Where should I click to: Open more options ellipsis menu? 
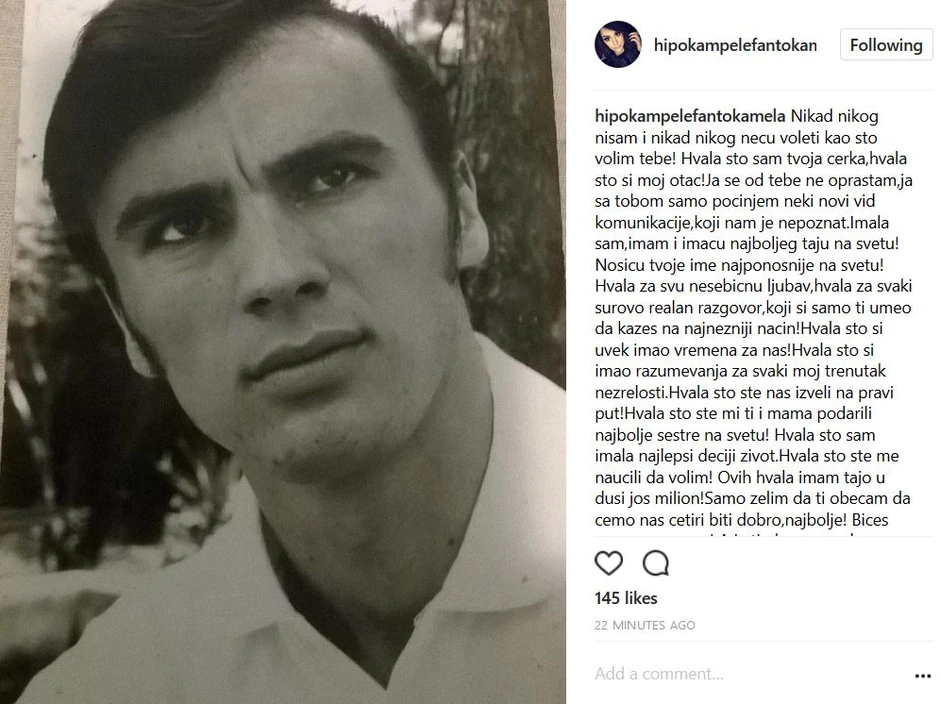[x=922, y=675]
